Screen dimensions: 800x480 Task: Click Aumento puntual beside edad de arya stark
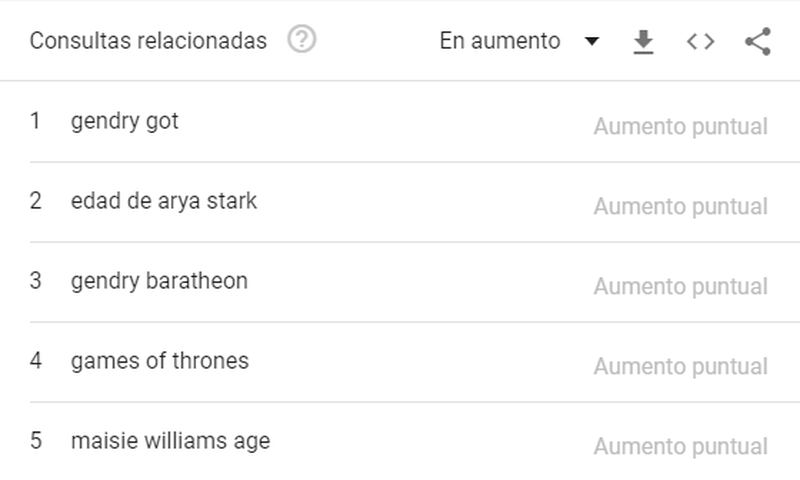681,207
